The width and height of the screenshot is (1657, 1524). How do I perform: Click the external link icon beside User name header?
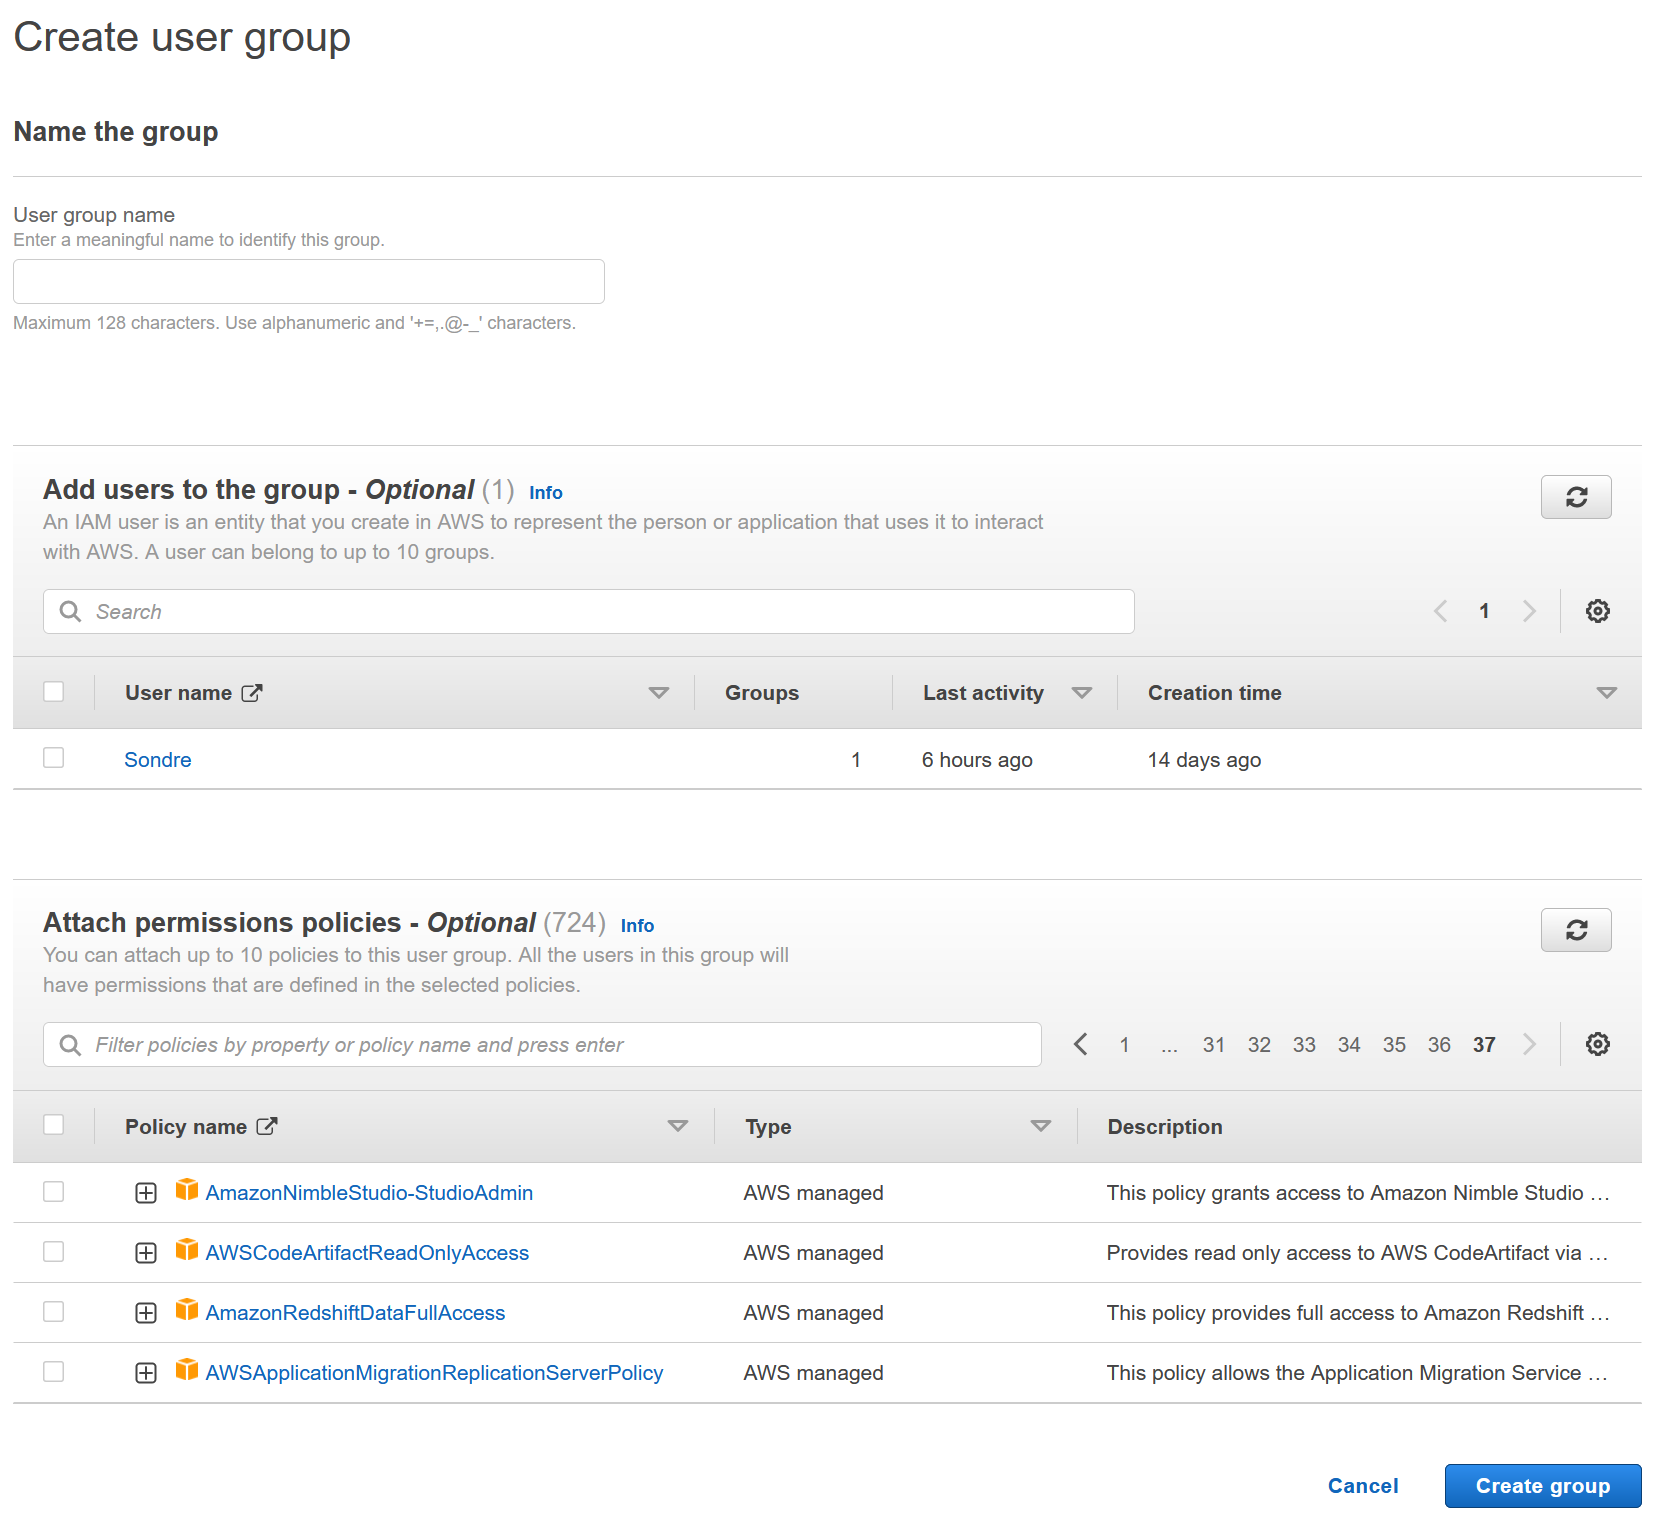point(252,691)
